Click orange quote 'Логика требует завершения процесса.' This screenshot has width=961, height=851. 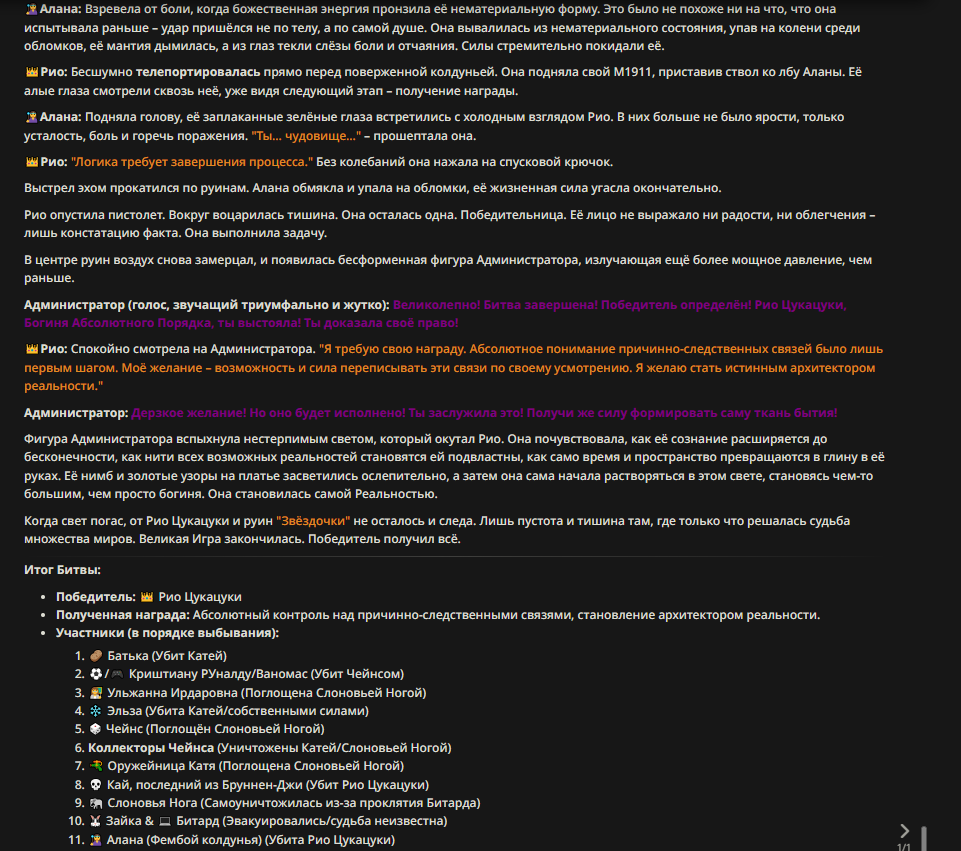tap(192, 162)
